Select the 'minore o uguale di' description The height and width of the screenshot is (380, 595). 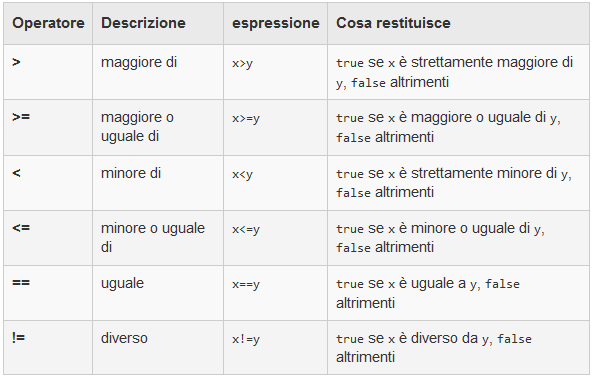point(153,238)
